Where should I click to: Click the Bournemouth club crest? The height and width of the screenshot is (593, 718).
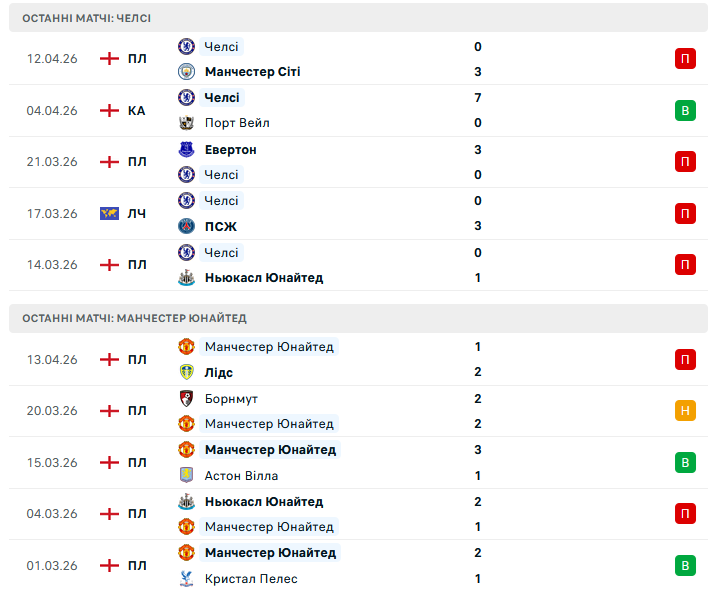186,398
